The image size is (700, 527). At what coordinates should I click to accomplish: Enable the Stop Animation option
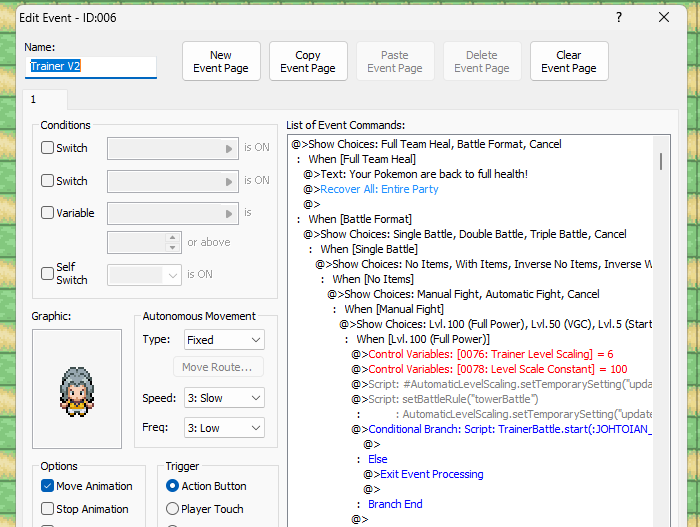point(48,509)
